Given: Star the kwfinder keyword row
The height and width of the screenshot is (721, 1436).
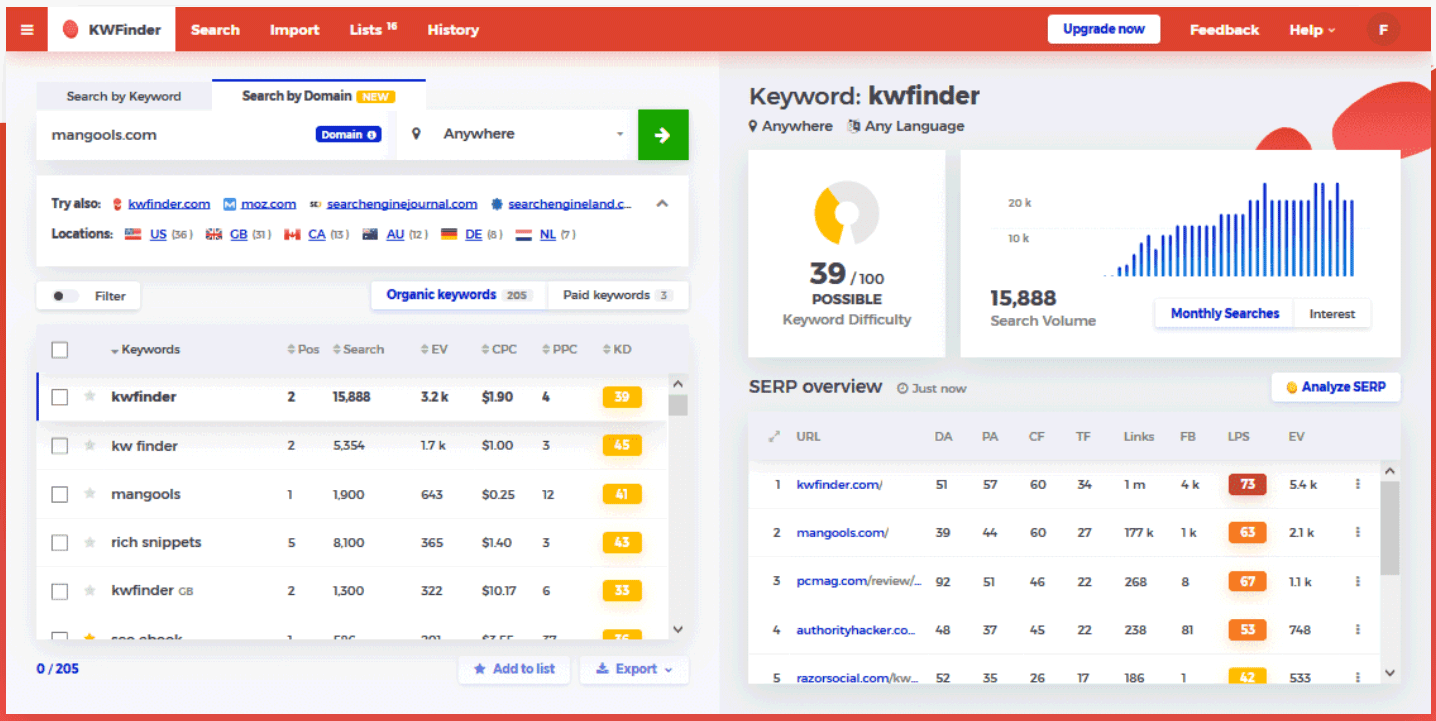Looking at the screenshot, I should [90, 397].
